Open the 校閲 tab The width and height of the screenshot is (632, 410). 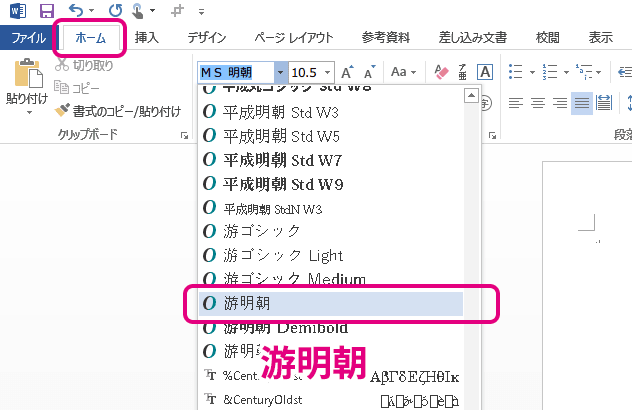coord(547,37)
